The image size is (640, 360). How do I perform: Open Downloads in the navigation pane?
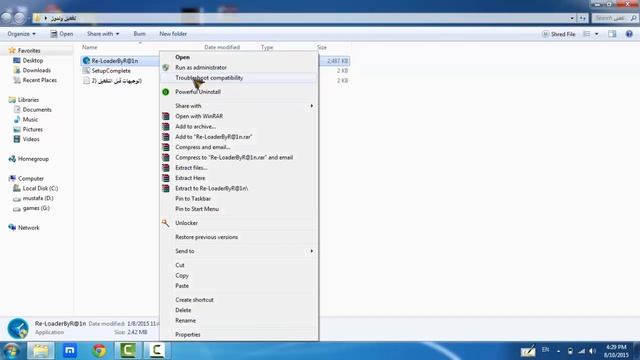[x=36, y=70]
